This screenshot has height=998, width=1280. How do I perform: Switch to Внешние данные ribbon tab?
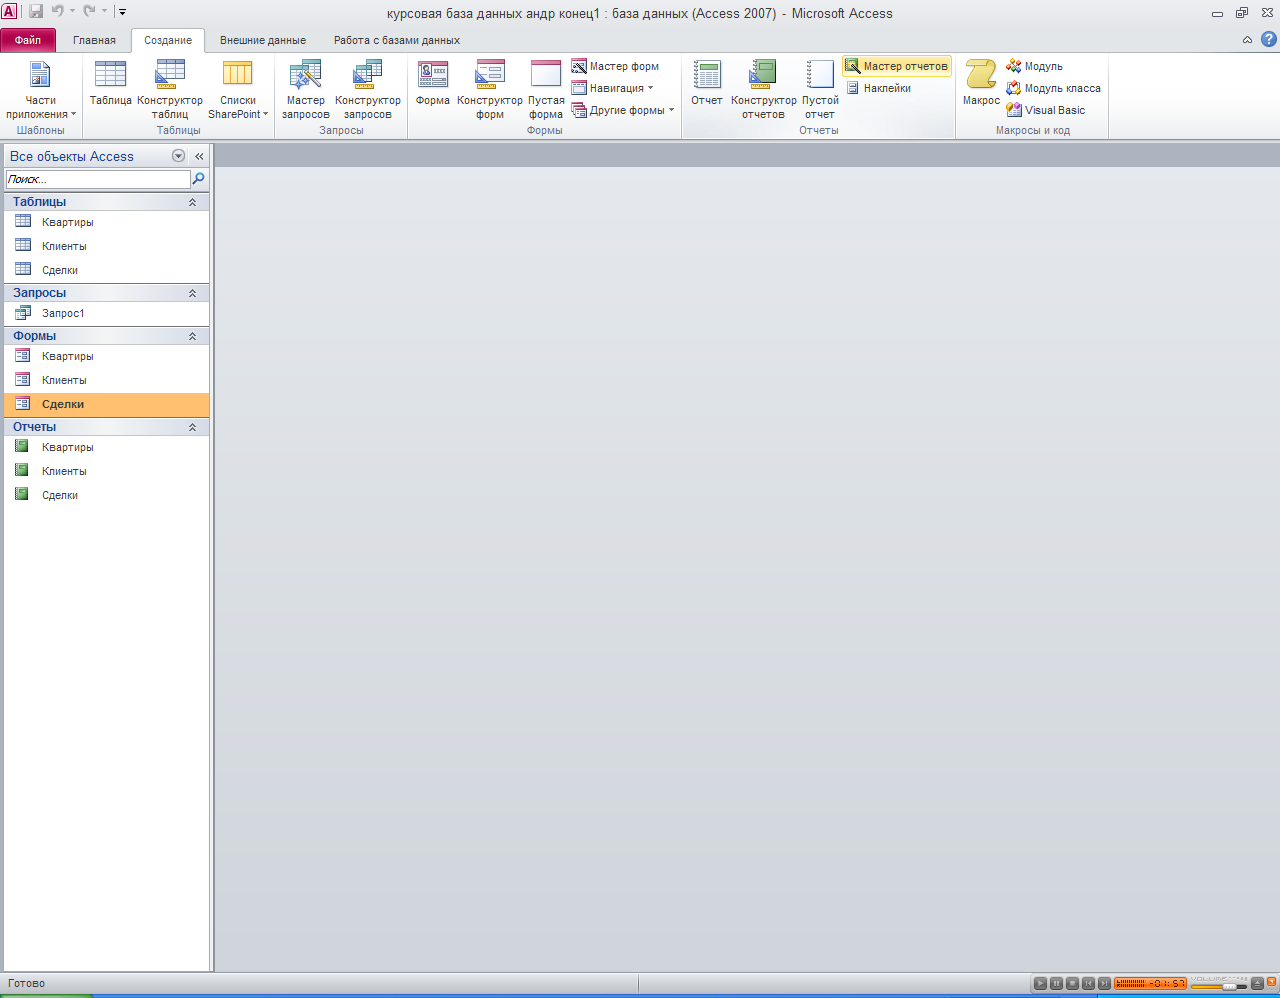point(263,40)
